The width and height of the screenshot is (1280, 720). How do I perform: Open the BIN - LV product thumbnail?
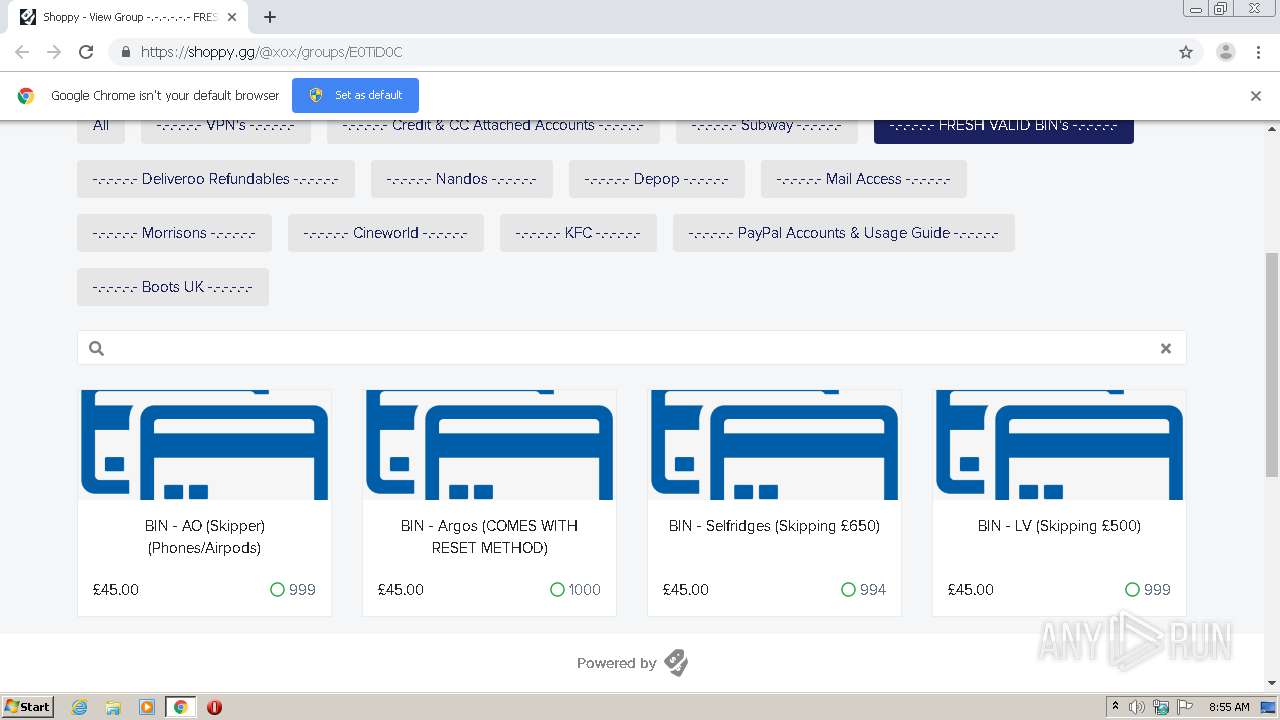coord(1060,445)
